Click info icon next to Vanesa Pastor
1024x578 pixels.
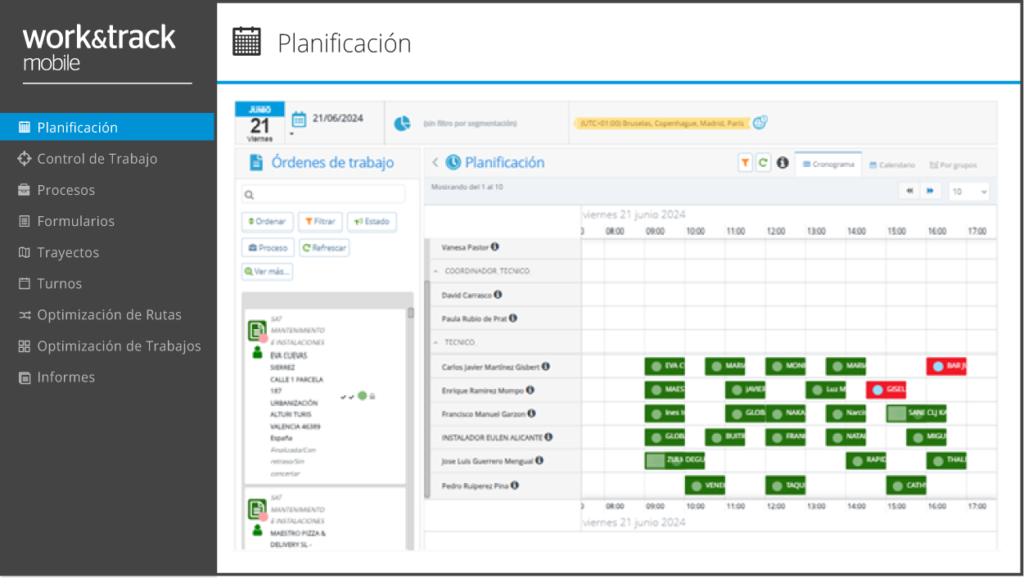(x=495, y=247)
